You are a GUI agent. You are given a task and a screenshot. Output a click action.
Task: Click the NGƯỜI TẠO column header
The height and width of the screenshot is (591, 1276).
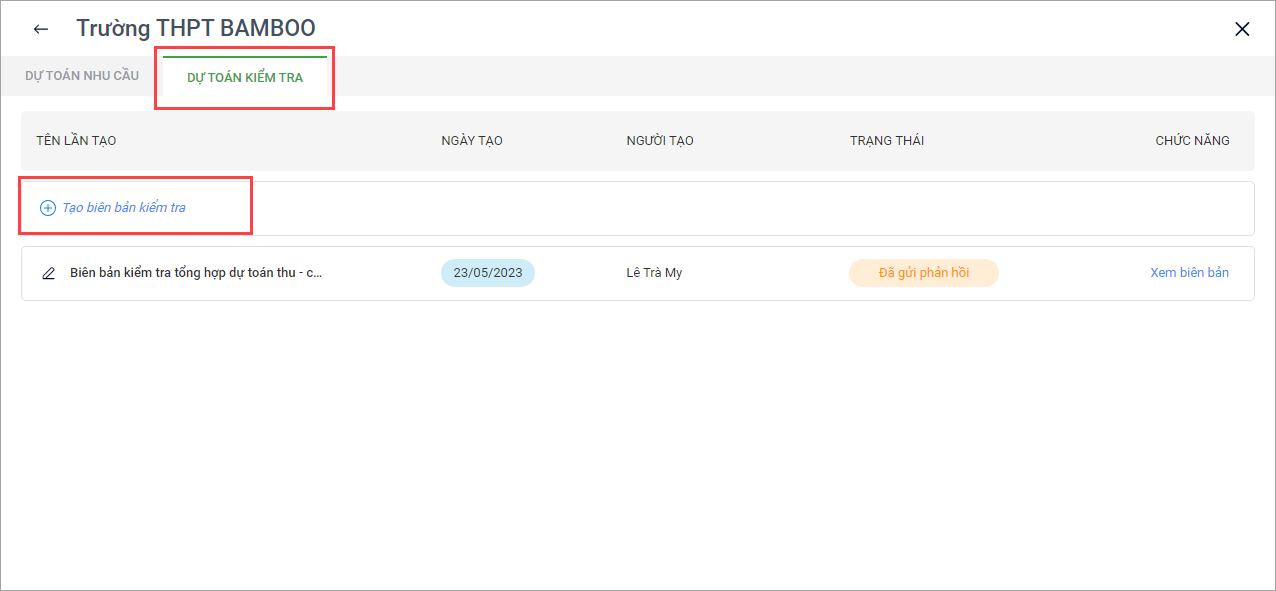[x=660, y=141]
